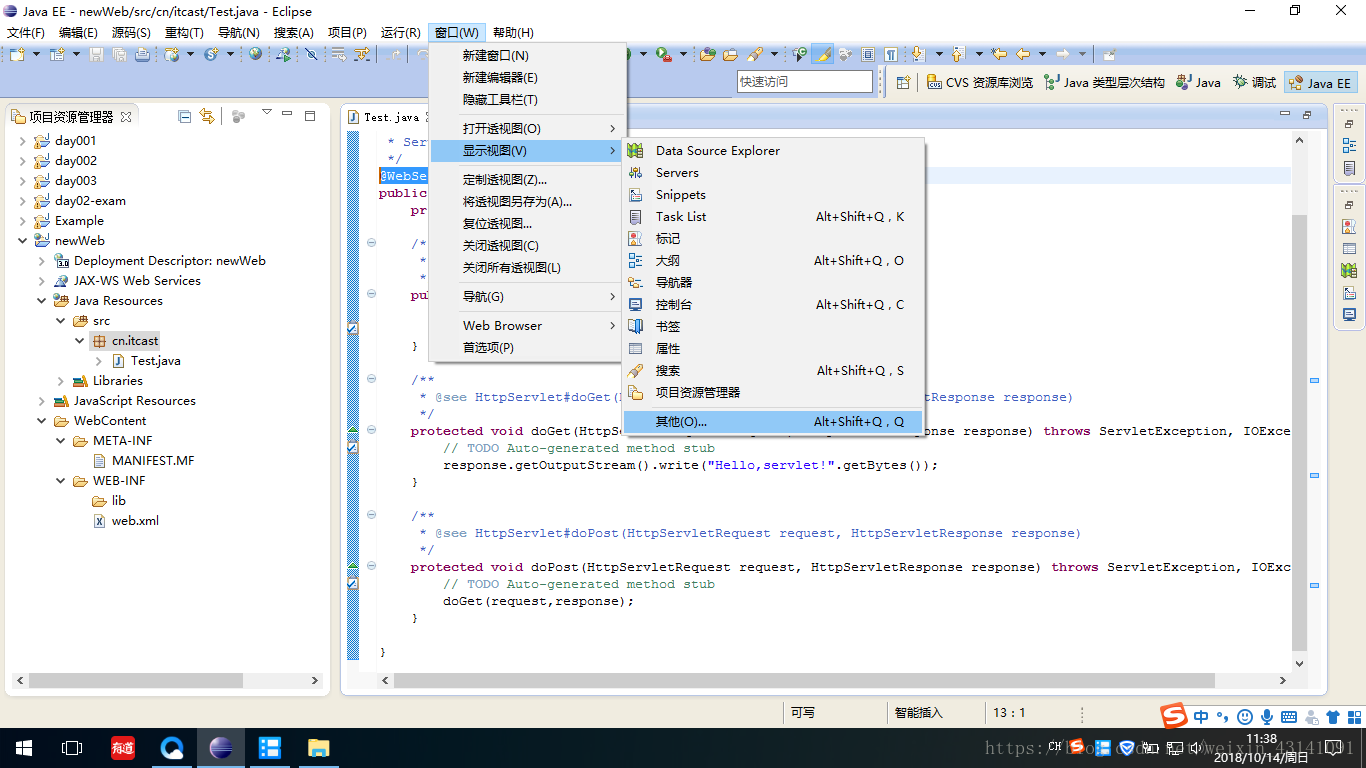The height and width of the screenshot is (768, 1366).
Task: Open the 搜索 view from submenu
Action: click(774, 371)
